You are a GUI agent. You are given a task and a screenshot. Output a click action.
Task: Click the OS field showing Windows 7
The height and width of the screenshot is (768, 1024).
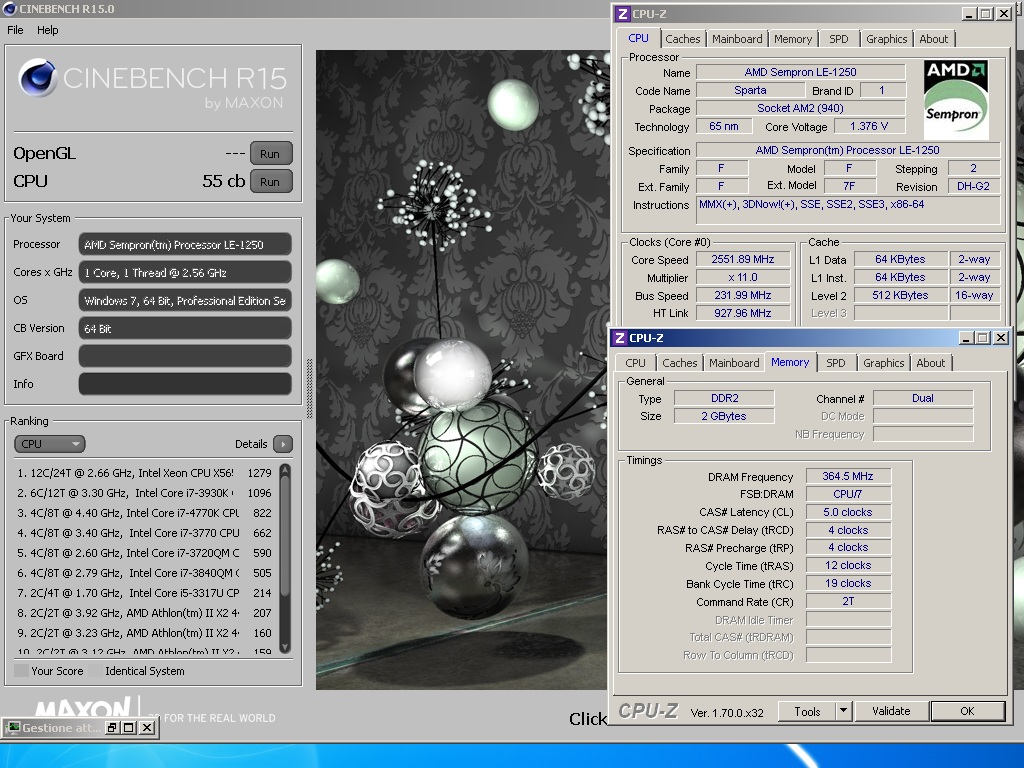185,300
